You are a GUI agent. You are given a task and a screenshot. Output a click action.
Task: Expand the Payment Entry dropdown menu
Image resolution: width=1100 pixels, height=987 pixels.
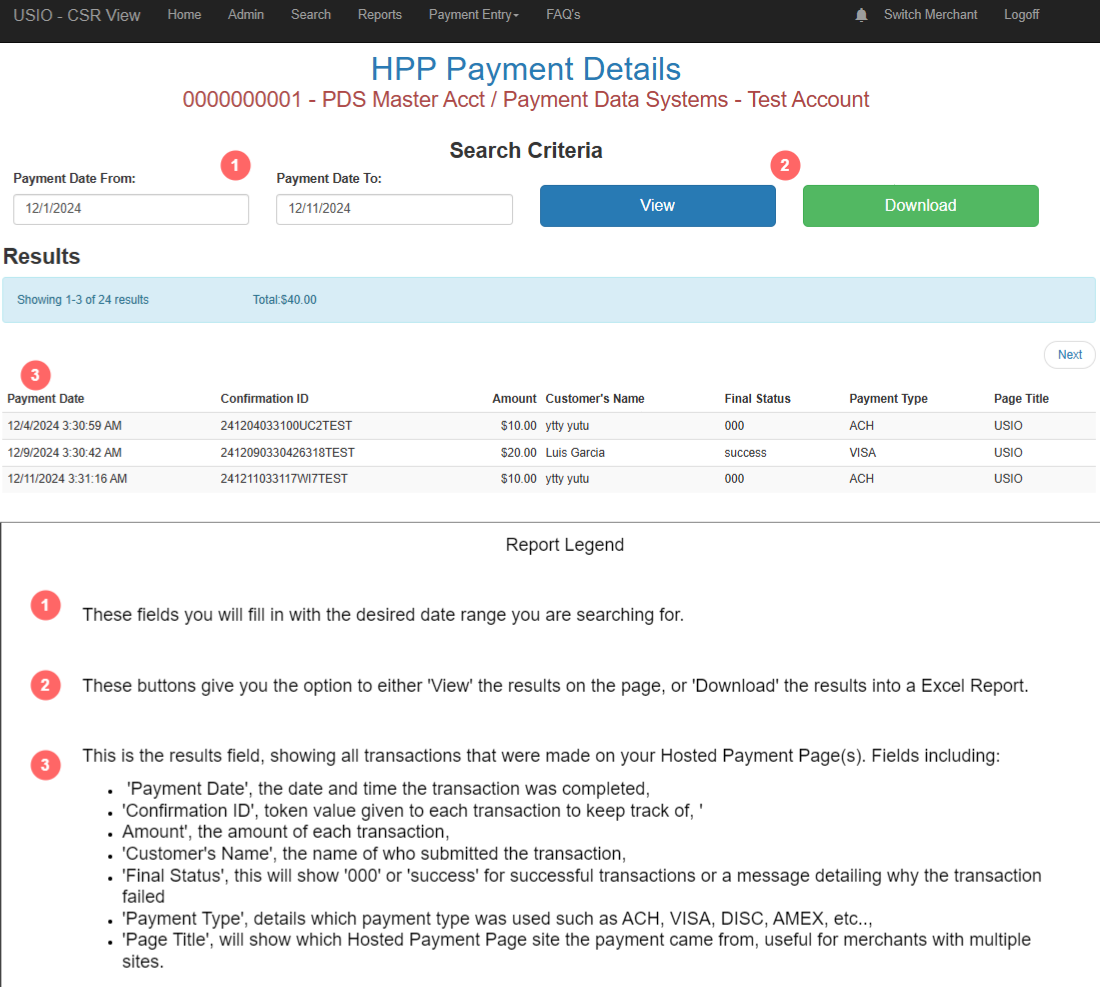[474, 15]
